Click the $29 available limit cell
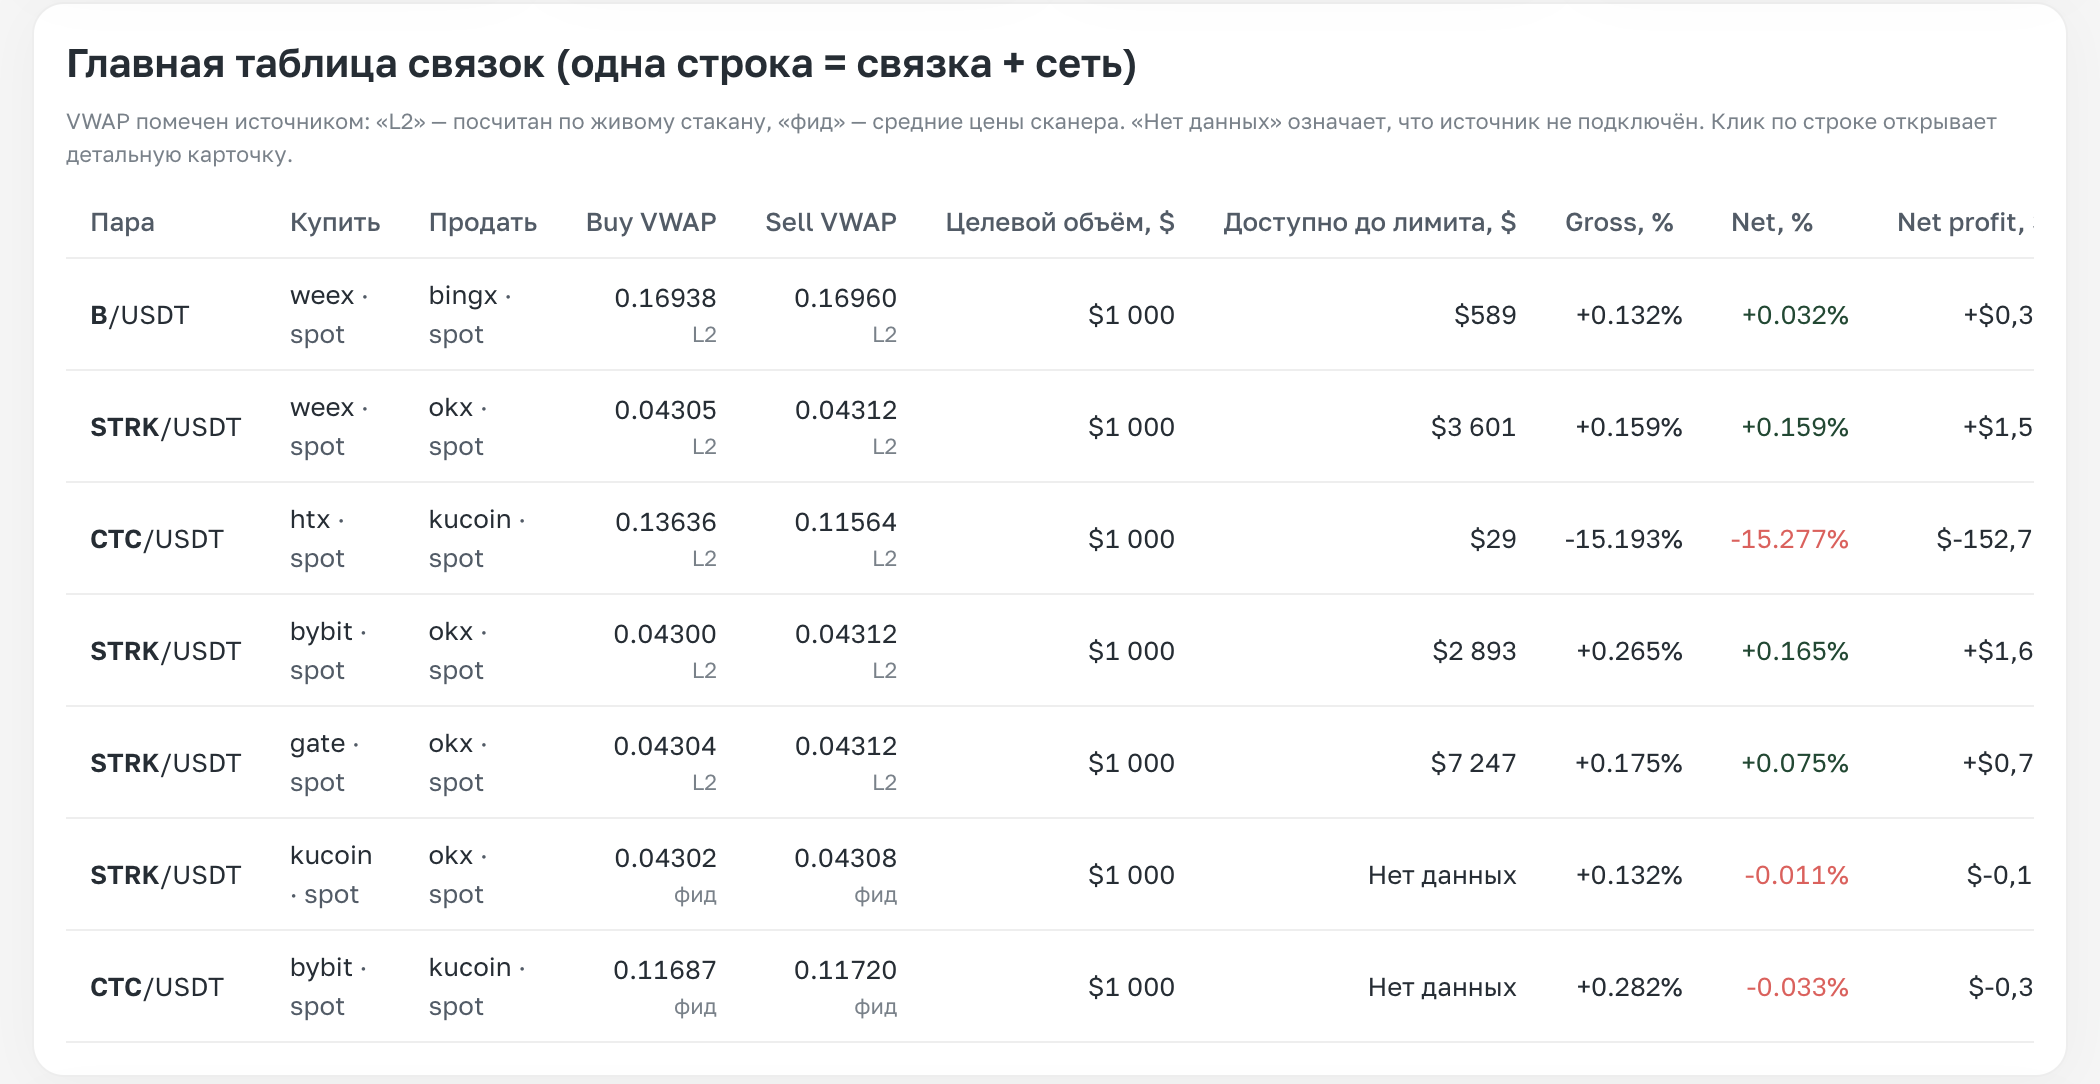2100x1084 pixels. 1493,539
